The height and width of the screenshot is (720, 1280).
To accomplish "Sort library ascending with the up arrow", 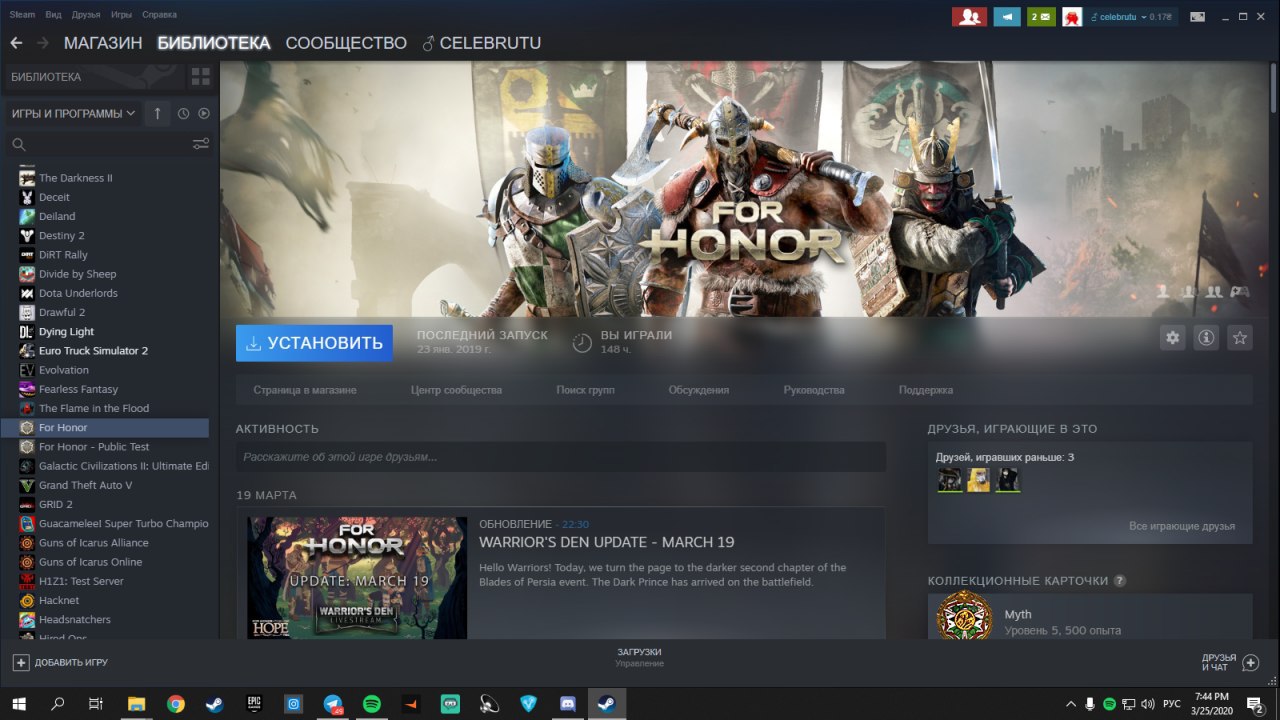I will point(157,114).
